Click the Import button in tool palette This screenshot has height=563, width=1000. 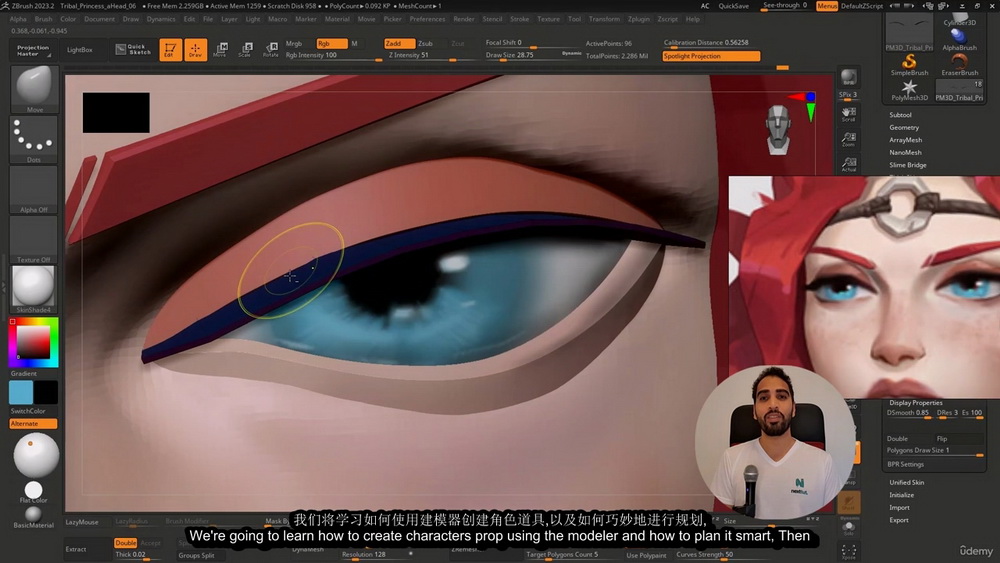899,508
